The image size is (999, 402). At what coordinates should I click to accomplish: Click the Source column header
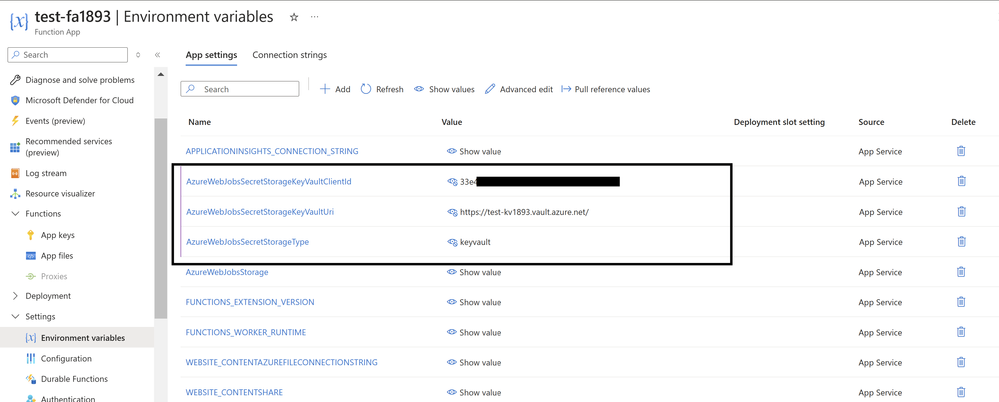(x=872, y=122)
